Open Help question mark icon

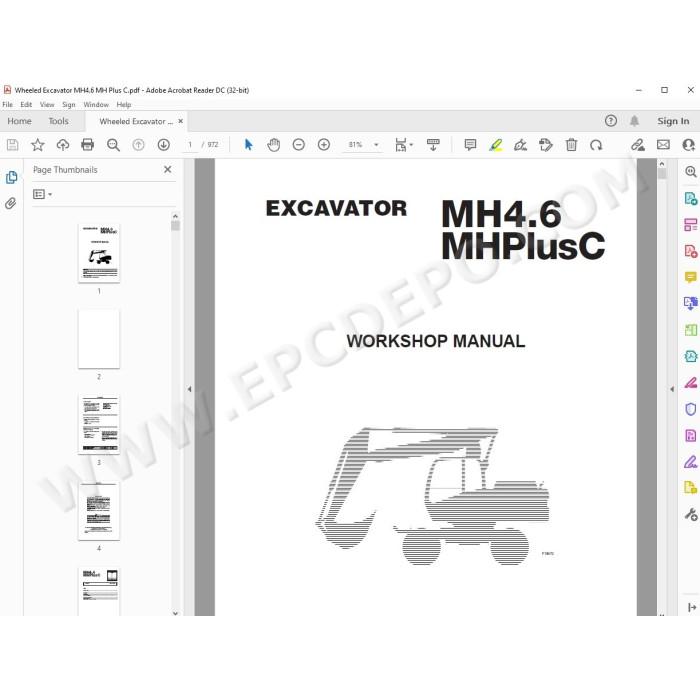611,121
